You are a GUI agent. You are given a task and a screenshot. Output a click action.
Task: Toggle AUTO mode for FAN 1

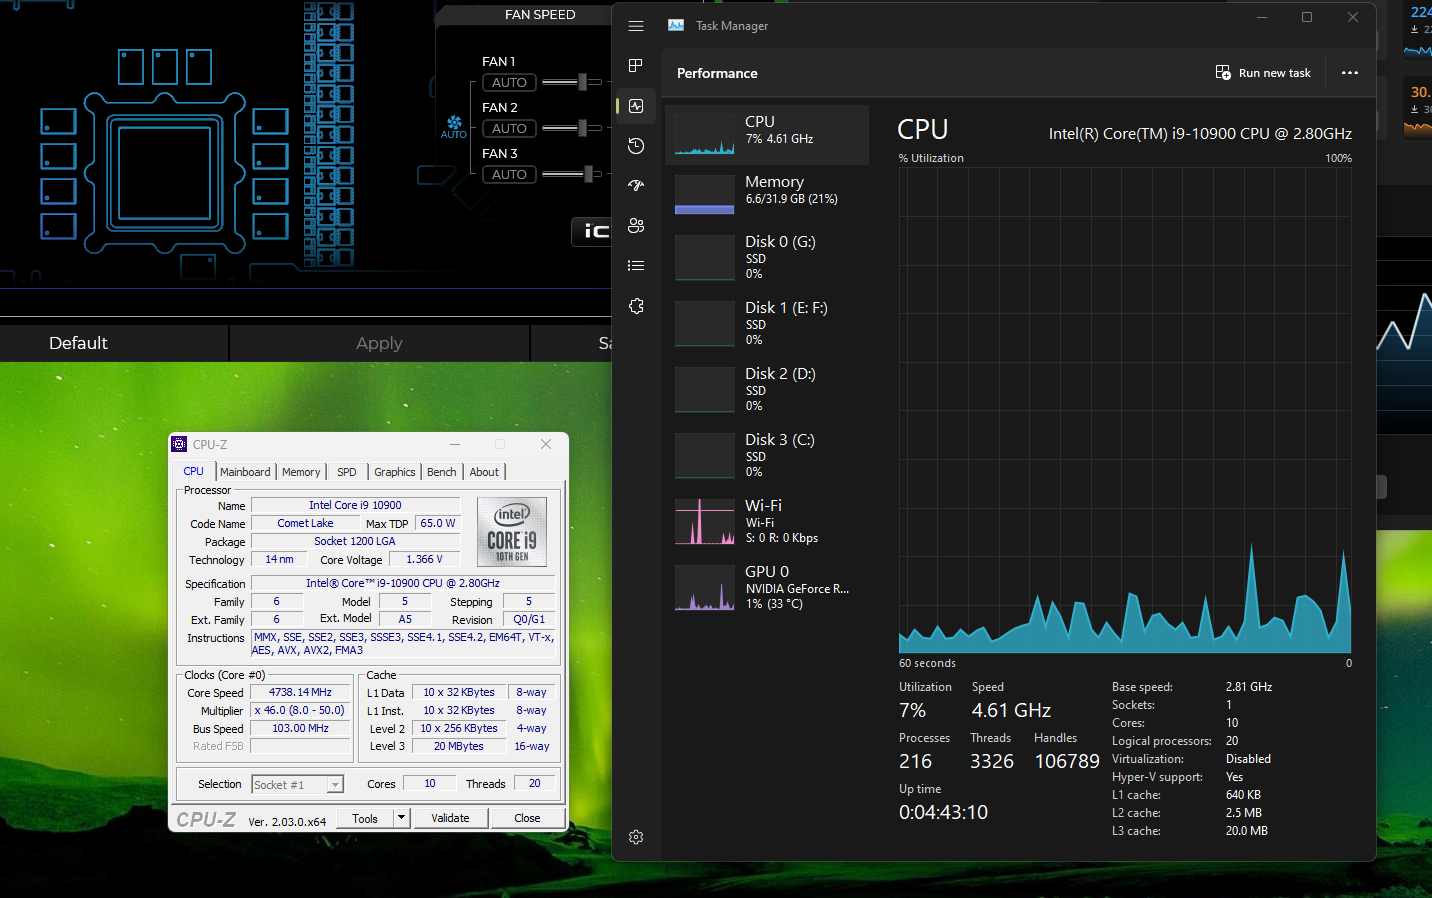(x=509, y=83)
